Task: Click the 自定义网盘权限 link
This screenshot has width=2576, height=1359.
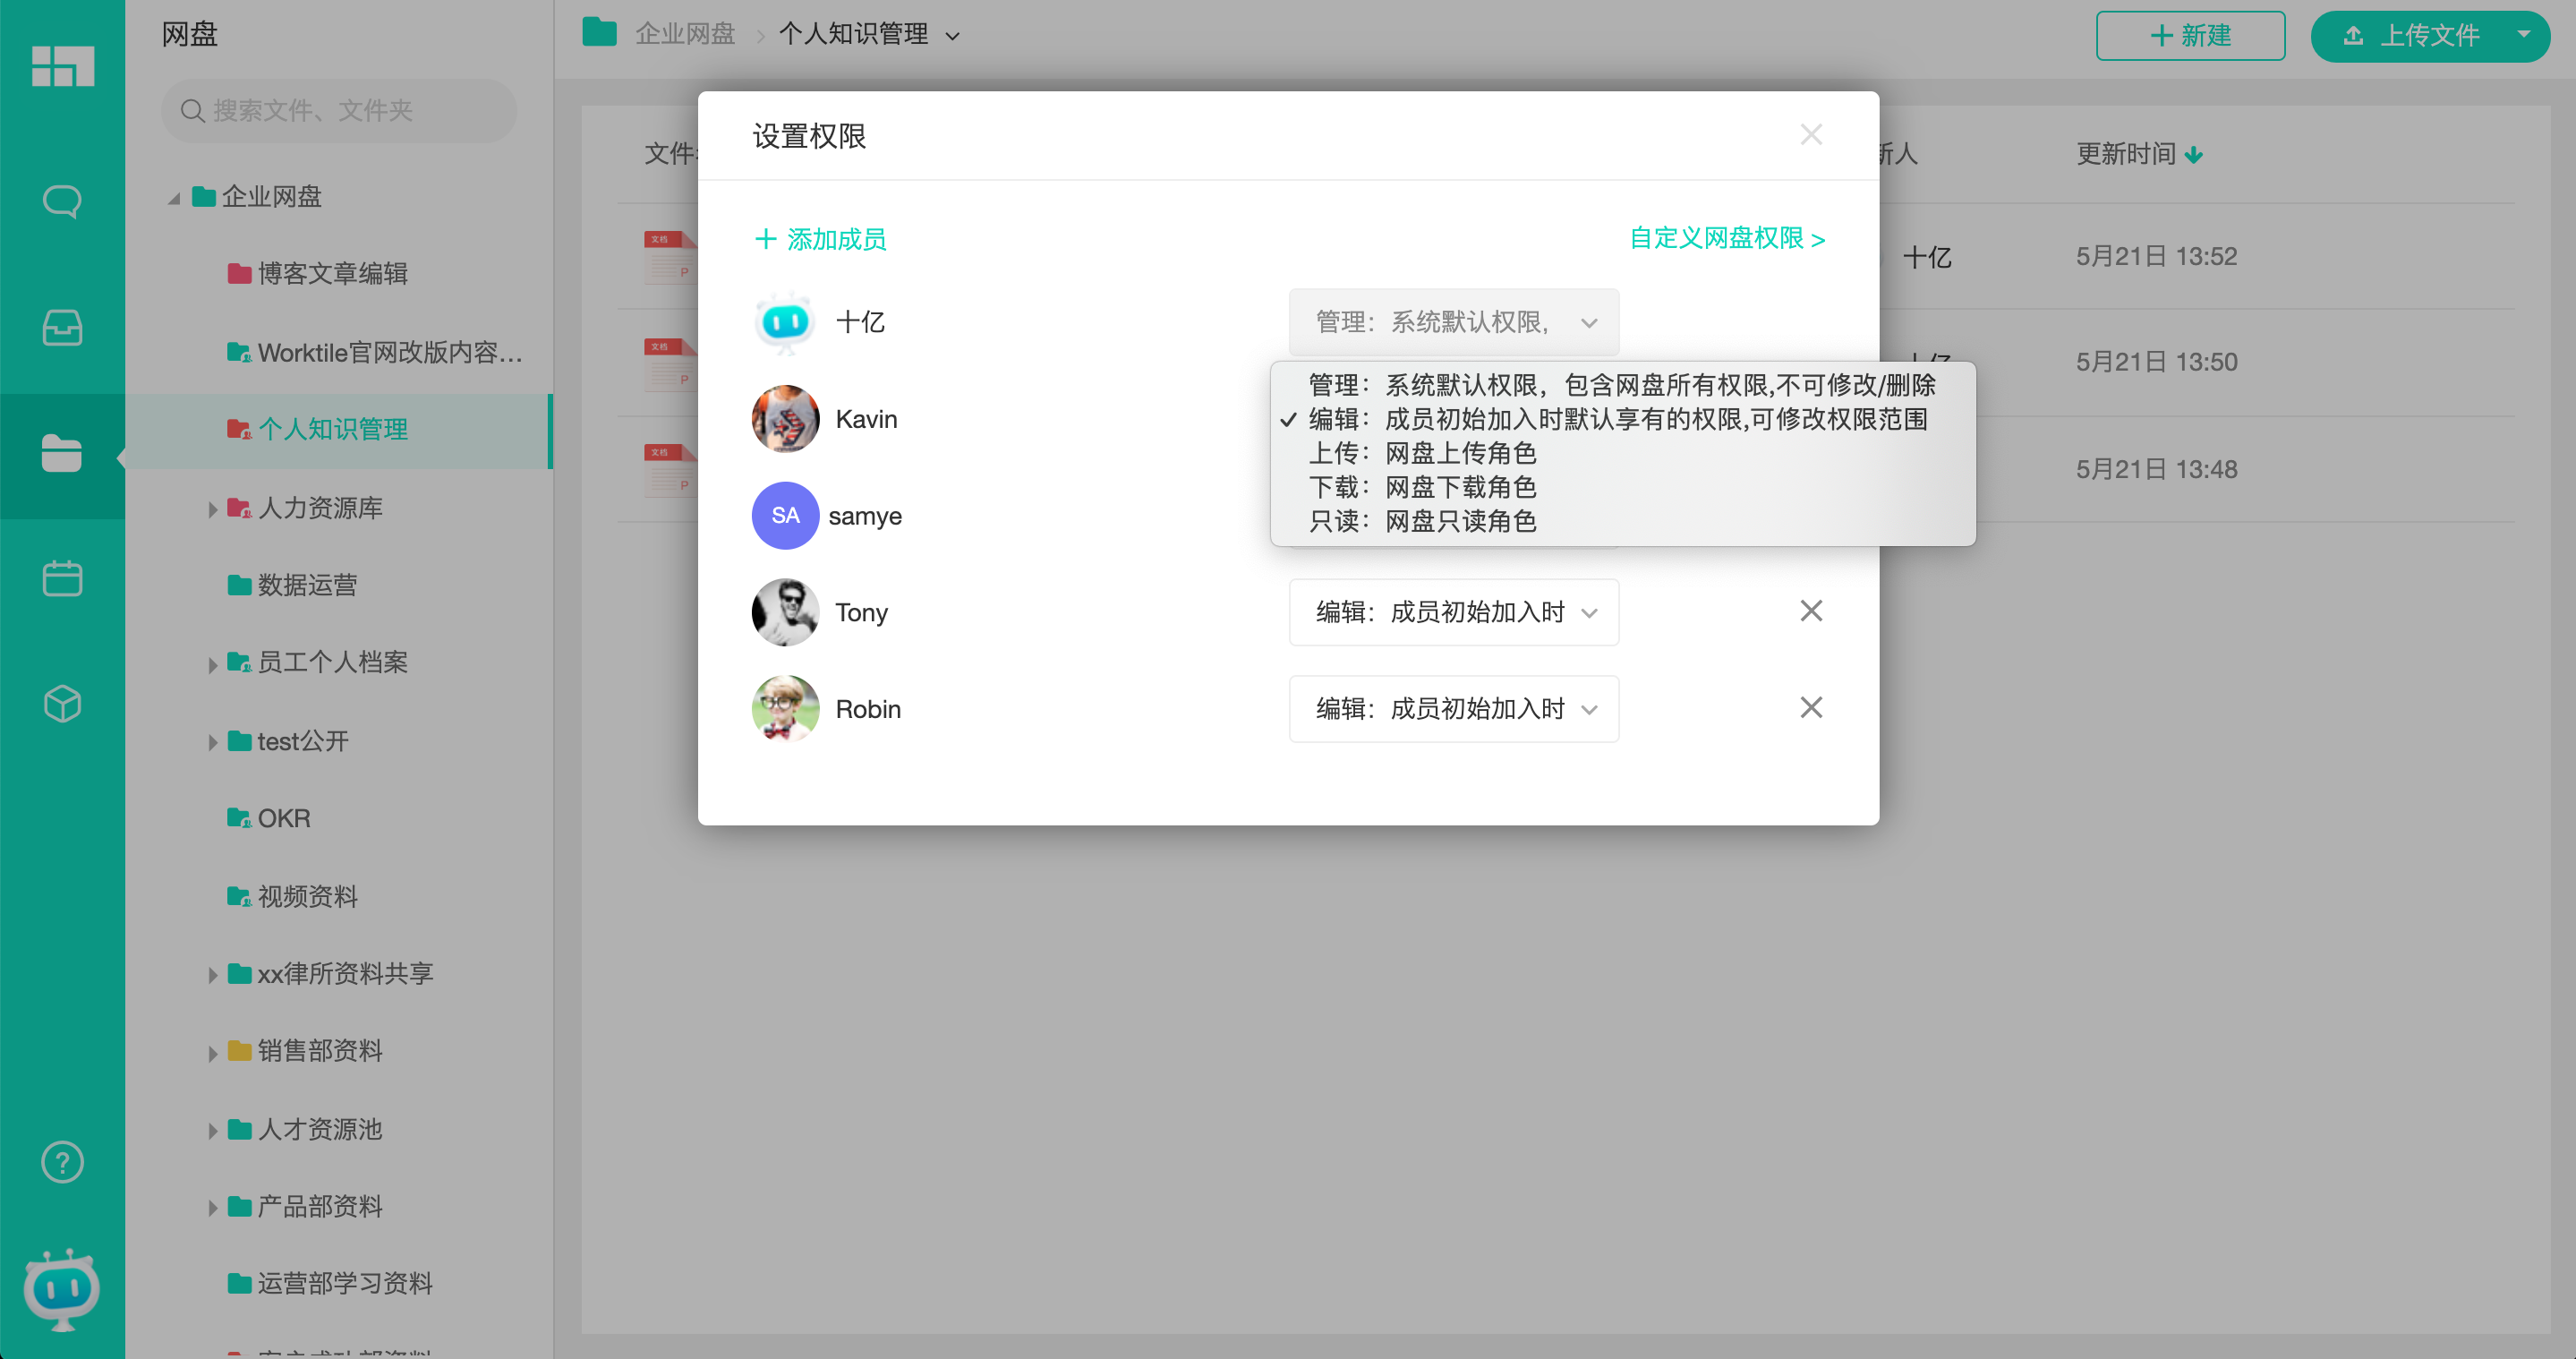Action: [x=1727, y=239]
